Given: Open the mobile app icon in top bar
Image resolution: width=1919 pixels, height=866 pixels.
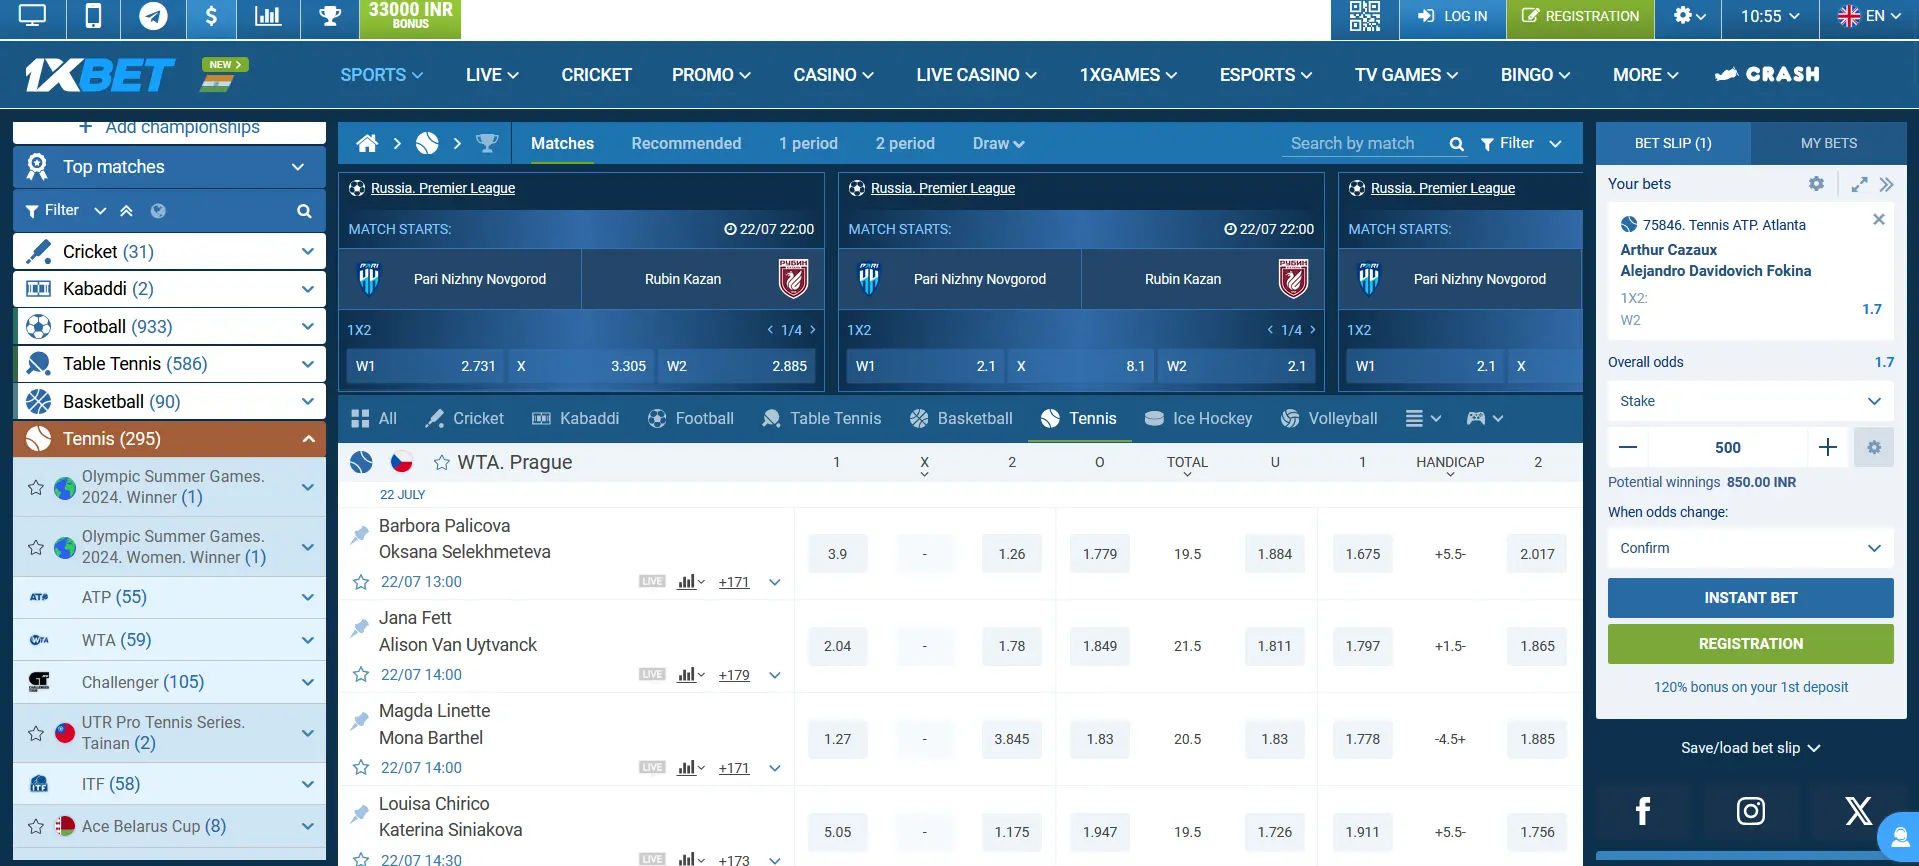Looking at the screenshot, I should tap(93, 17).
